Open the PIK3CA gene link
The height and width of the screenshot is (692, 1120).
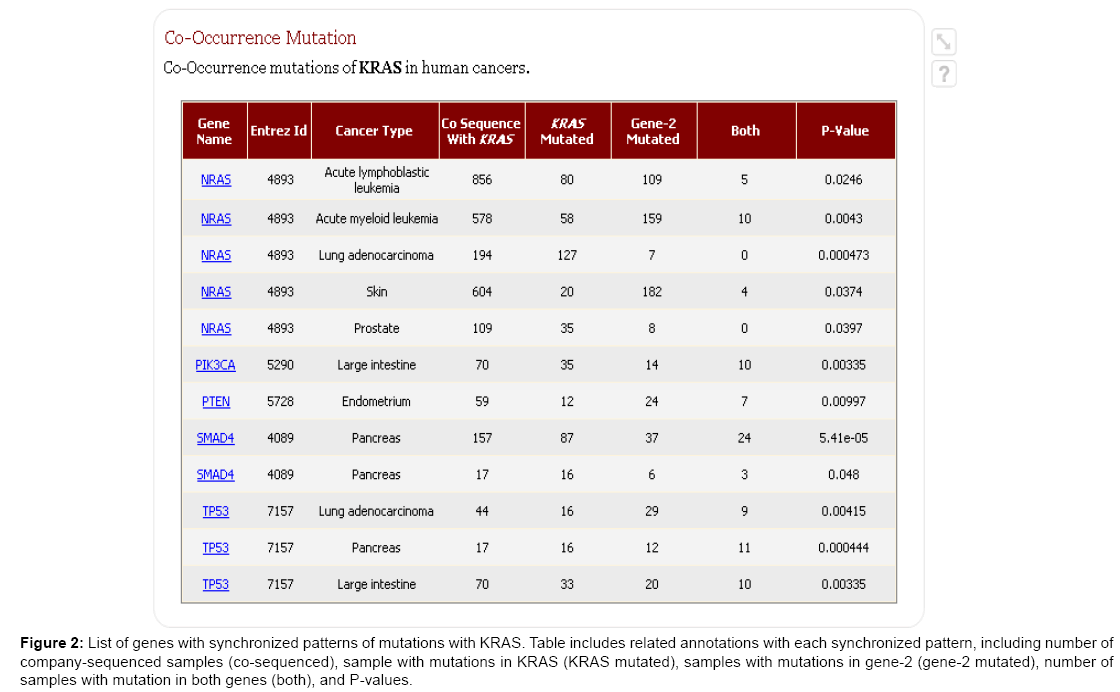pyautogui.click(x=216, y=366)
